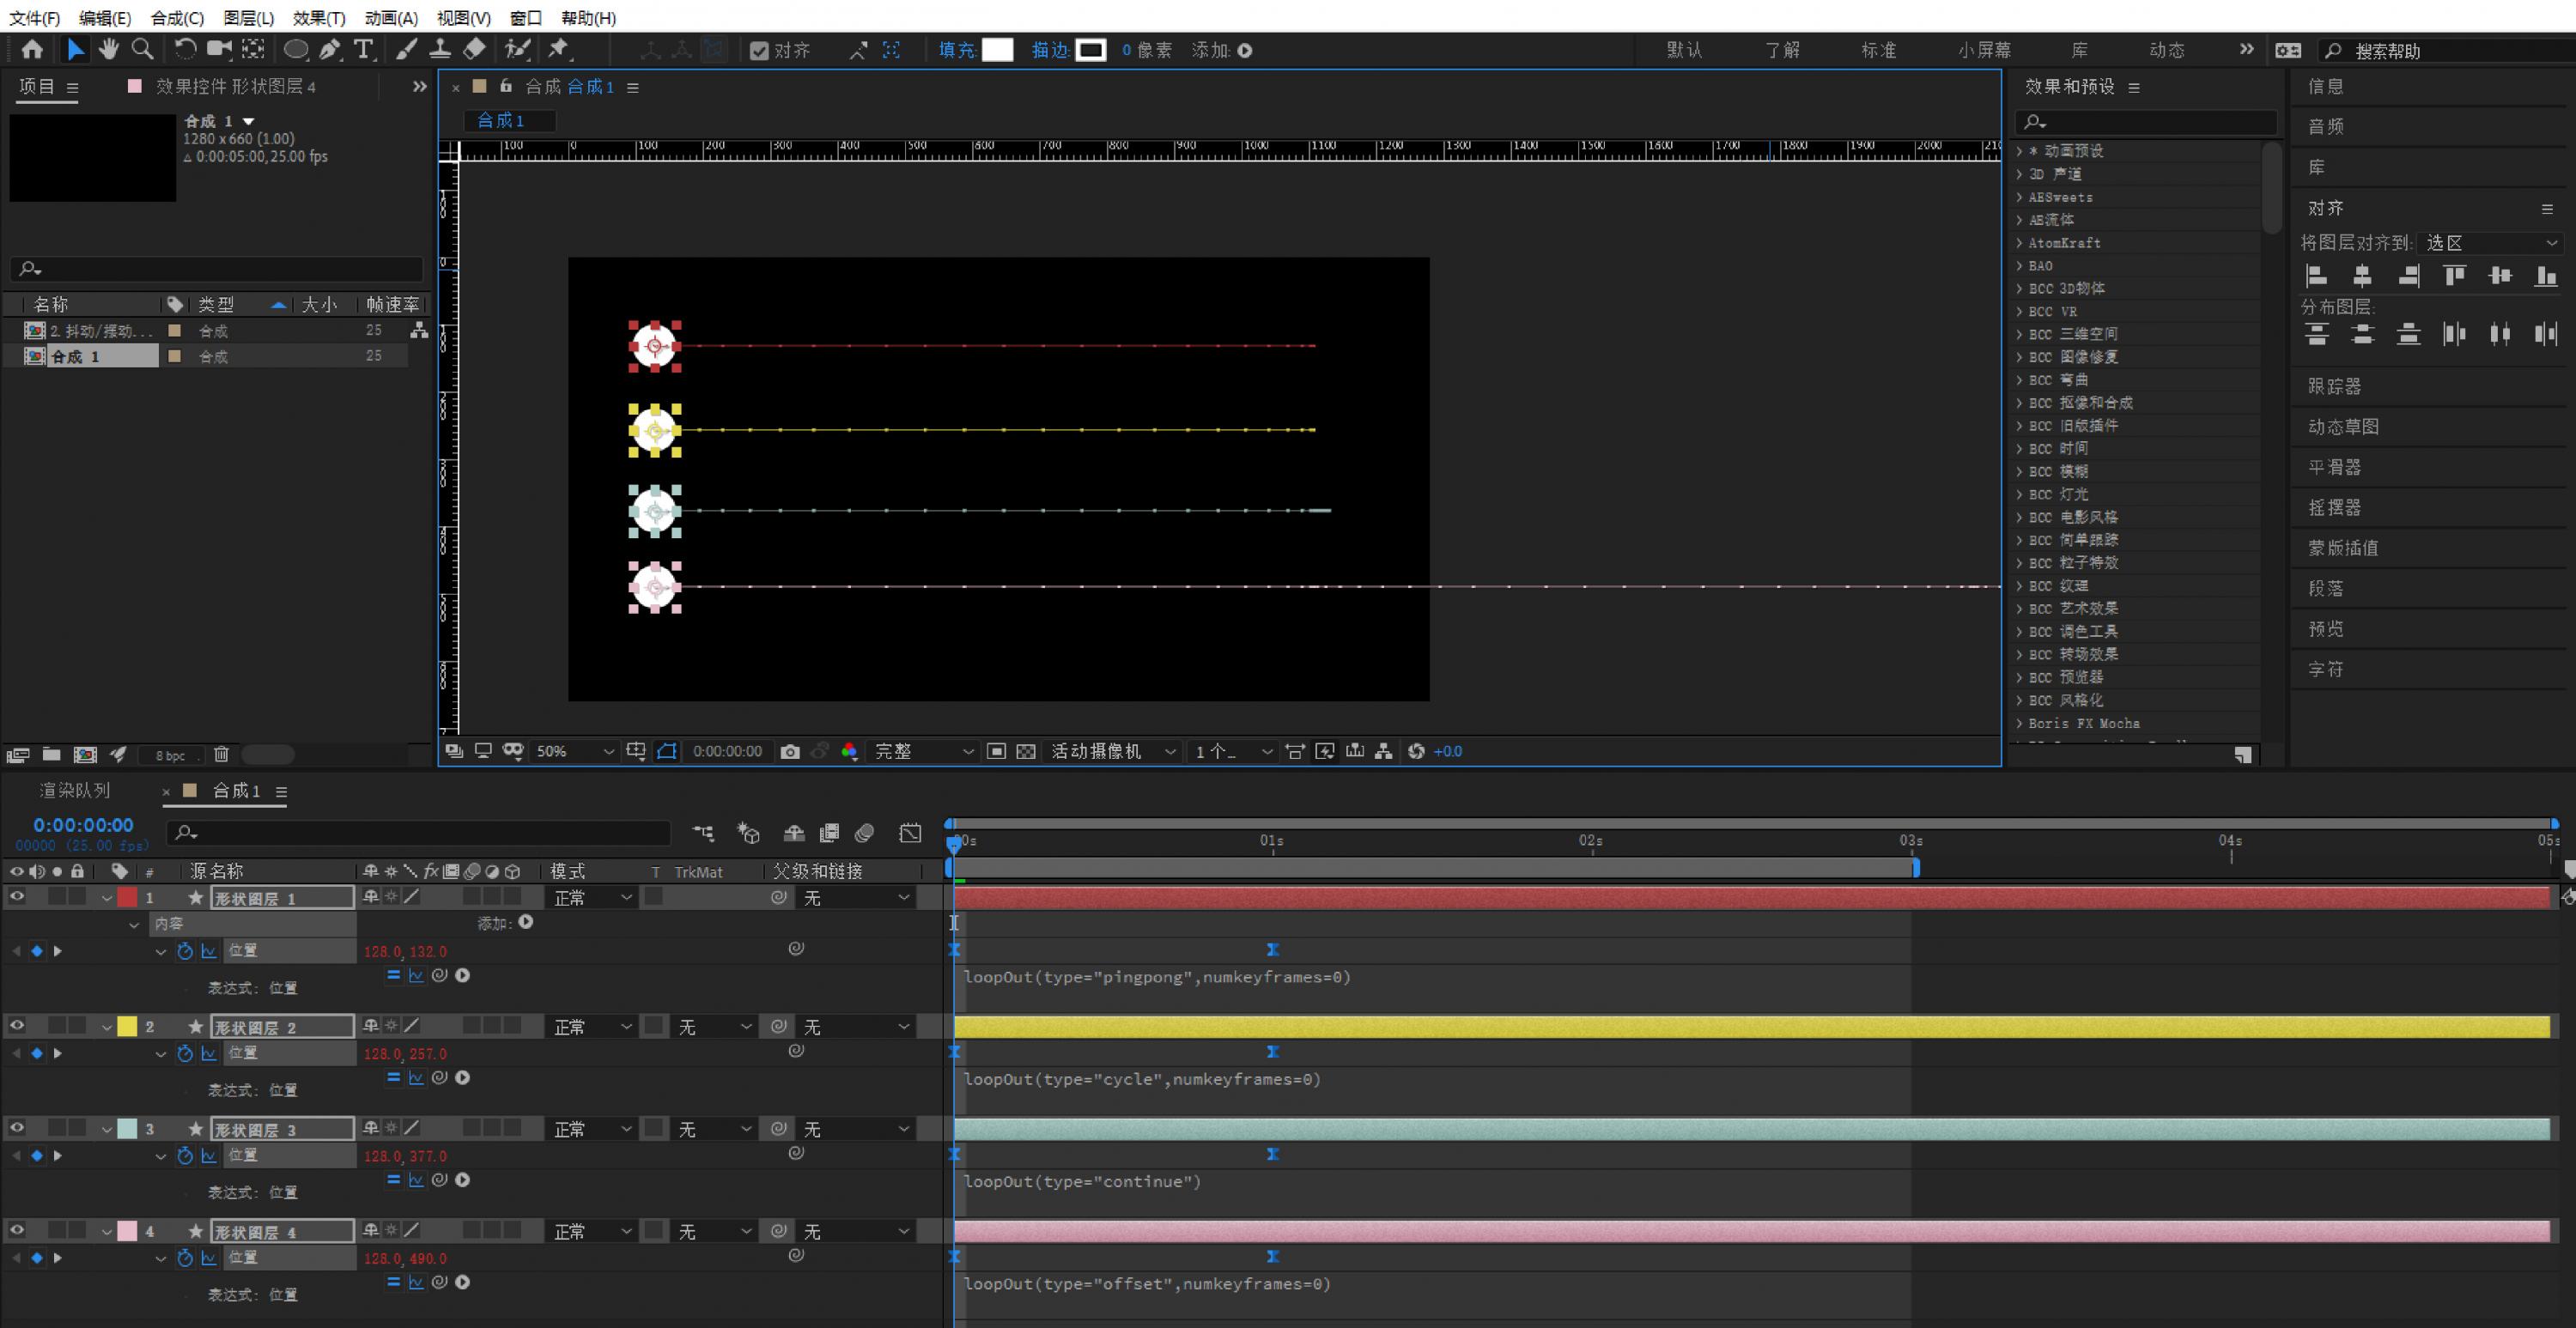This screenshot has height=1328, width=2576.
Task: Click the 标准 workspace button
Action: pos(1878,50)
